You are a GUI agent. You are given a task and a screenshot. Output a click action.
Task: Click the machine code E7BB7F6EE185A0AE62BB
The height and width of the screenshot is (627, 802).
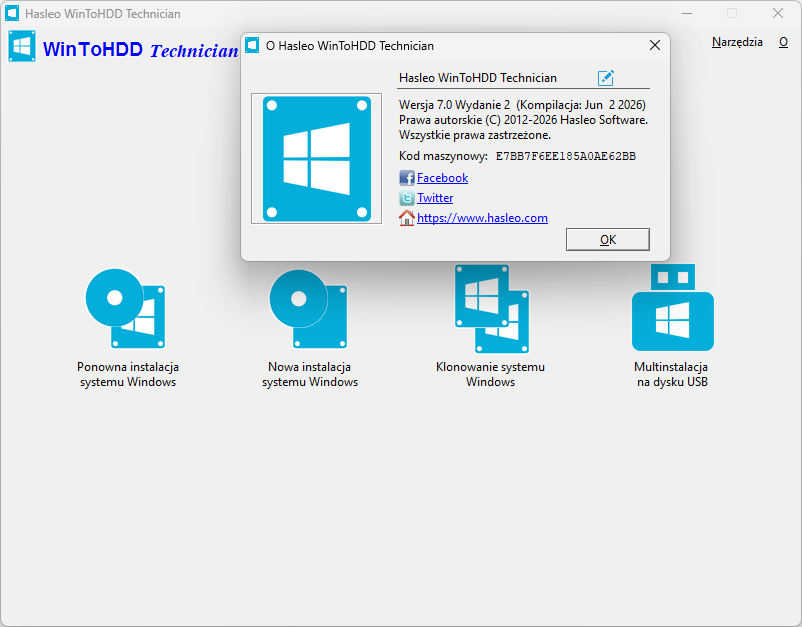(x=566, y=156)
